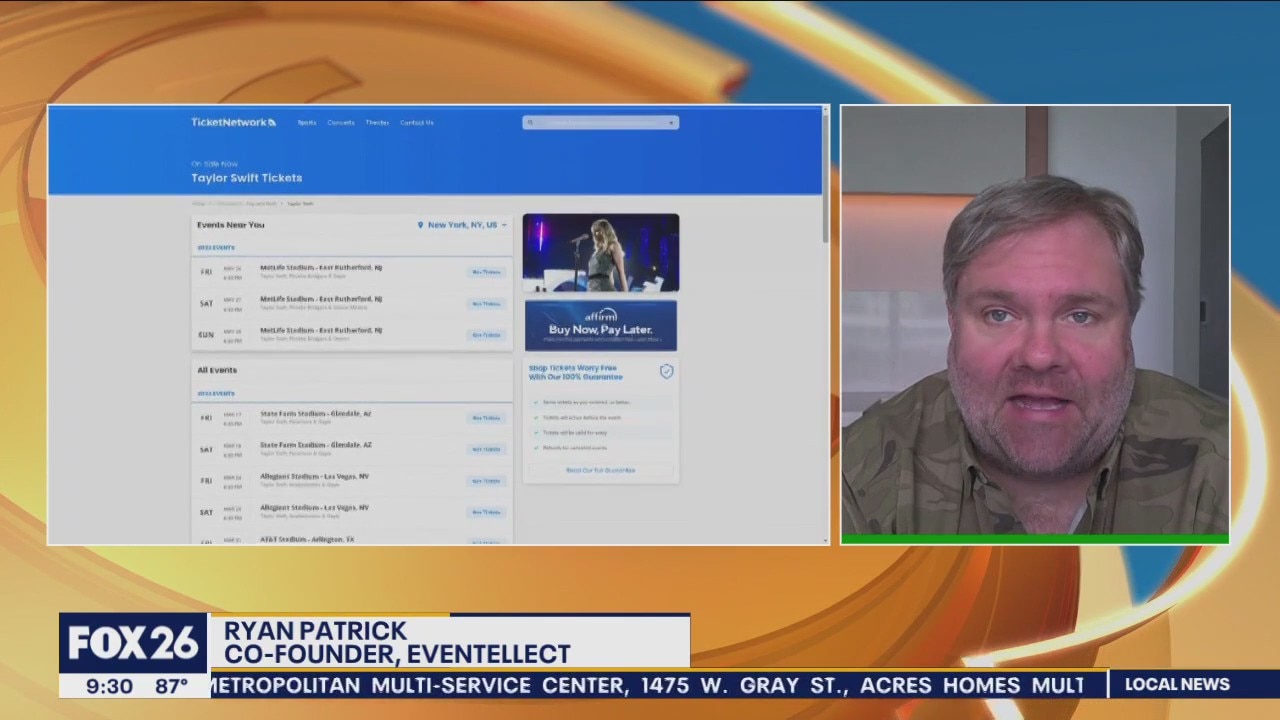Go to Contact Us page

coord(417,123)
